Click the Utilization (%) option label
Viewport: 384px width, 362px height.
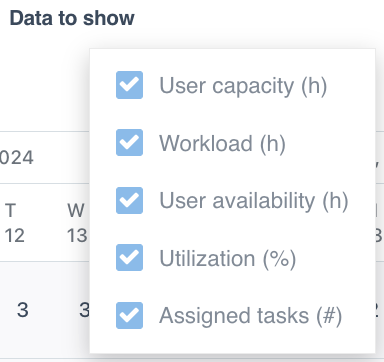228,259
